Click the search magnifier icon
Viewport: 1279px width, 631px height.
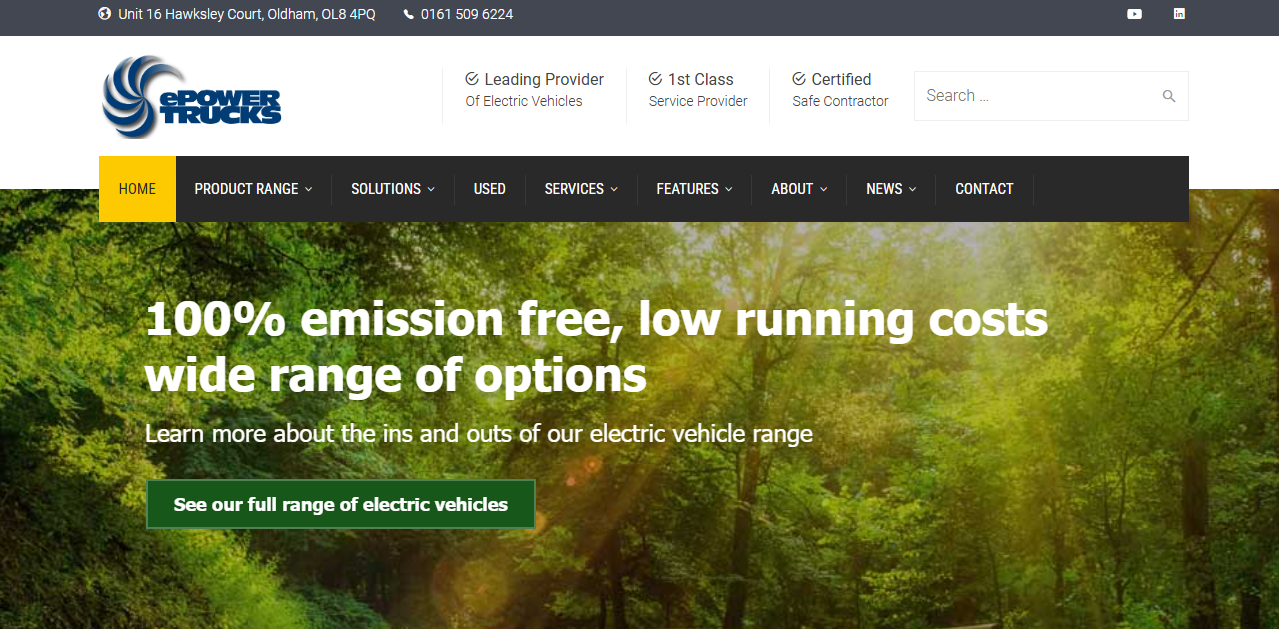(x=1168, y=96)
